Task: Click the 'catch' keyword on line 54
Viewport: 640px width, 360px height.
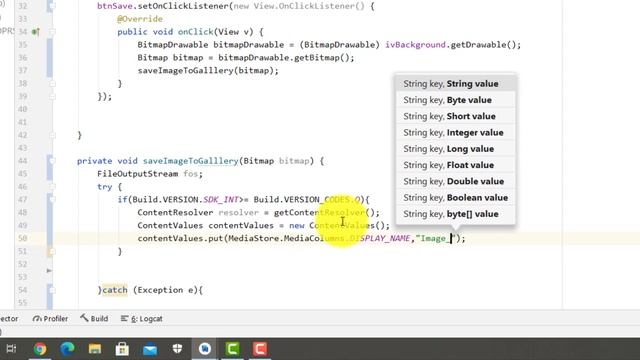Action: 115,290
